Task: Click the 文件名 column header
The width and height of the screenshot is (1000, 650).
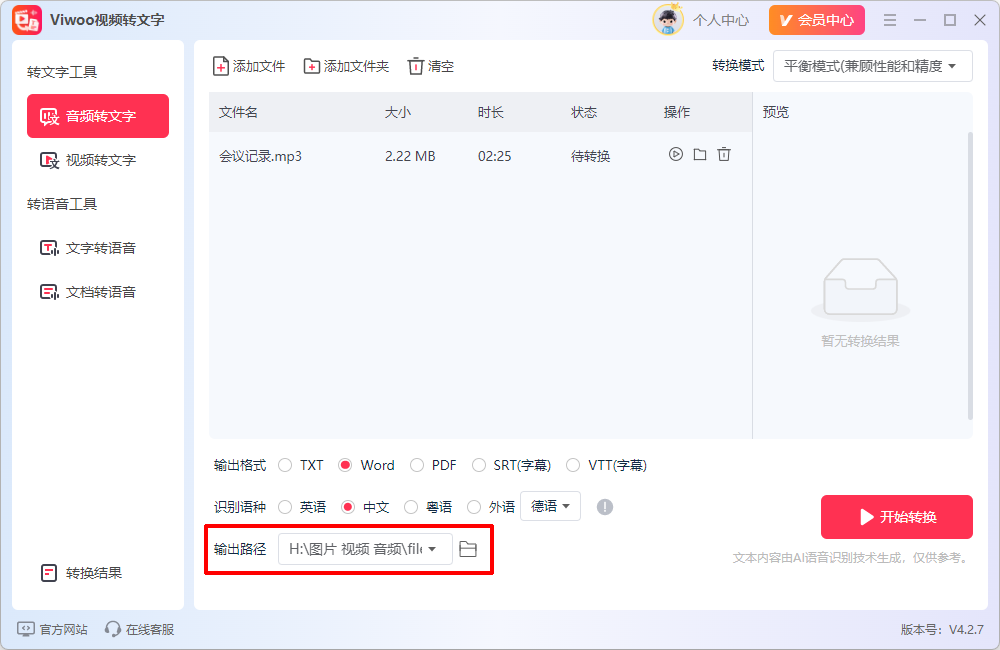Action: (x=238, y=113)
